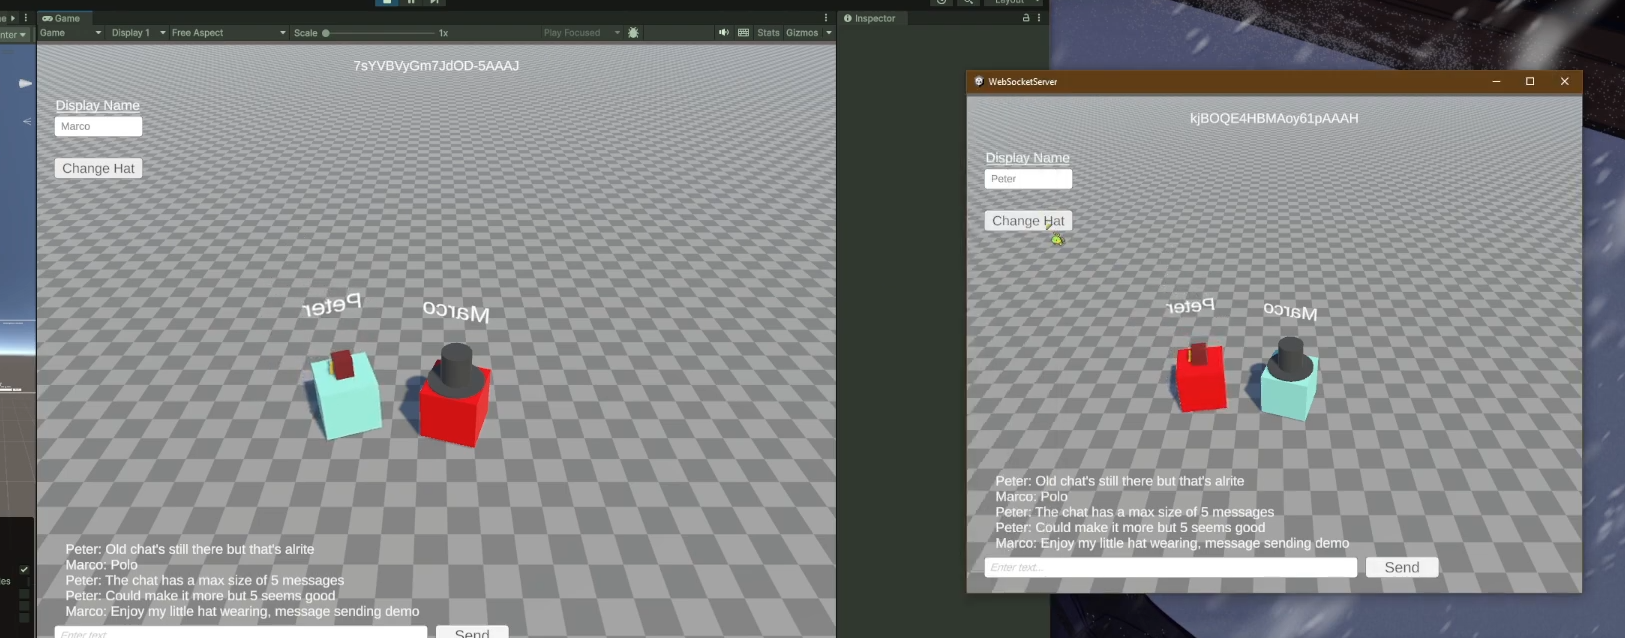Image resolution: width=1625 pixels, height=638 pixels.
Task: Click Send in the WebSocketServer window
Action: (x=1401, y=567)
